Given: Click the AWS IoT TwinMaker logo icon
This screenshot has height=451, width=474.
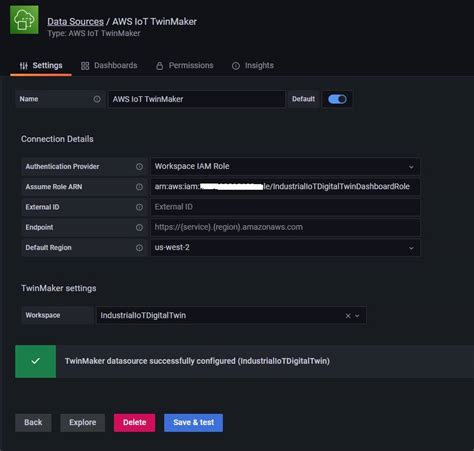Looking at the screenshot, I should click(x=24, y=20).
